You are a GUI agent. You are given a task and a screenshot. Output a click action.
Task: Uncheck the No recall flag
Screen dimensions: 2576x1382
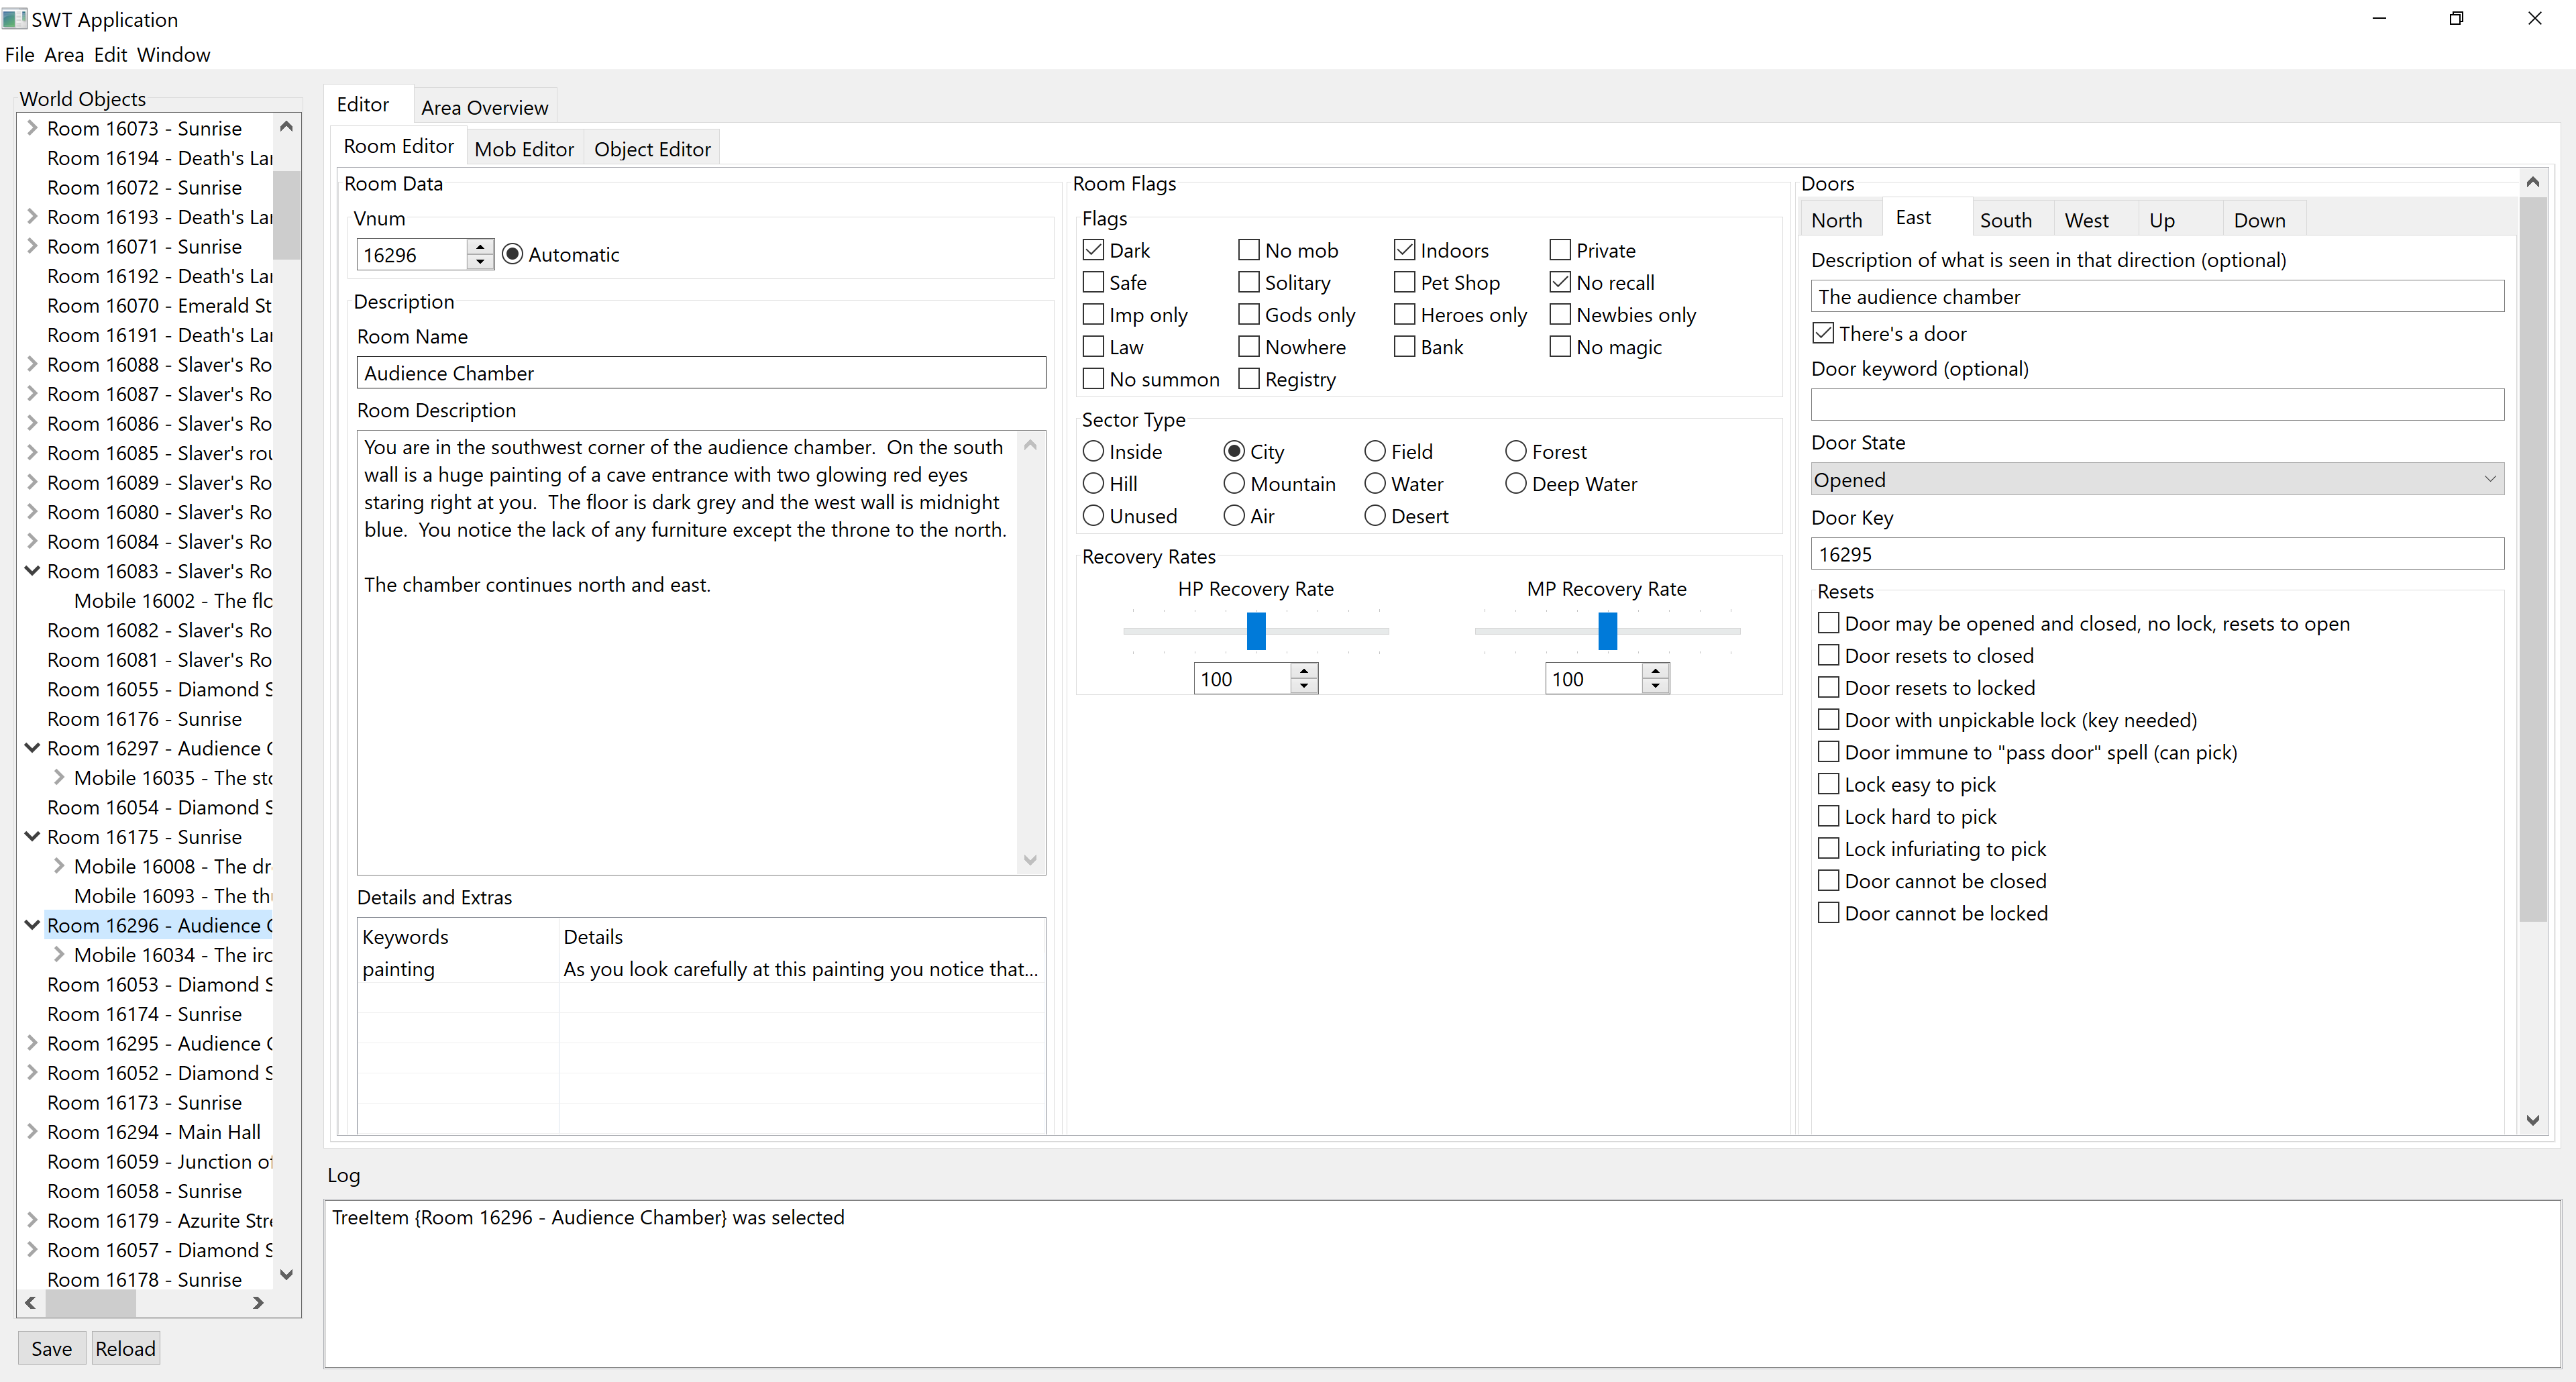tap(1560, 283)
